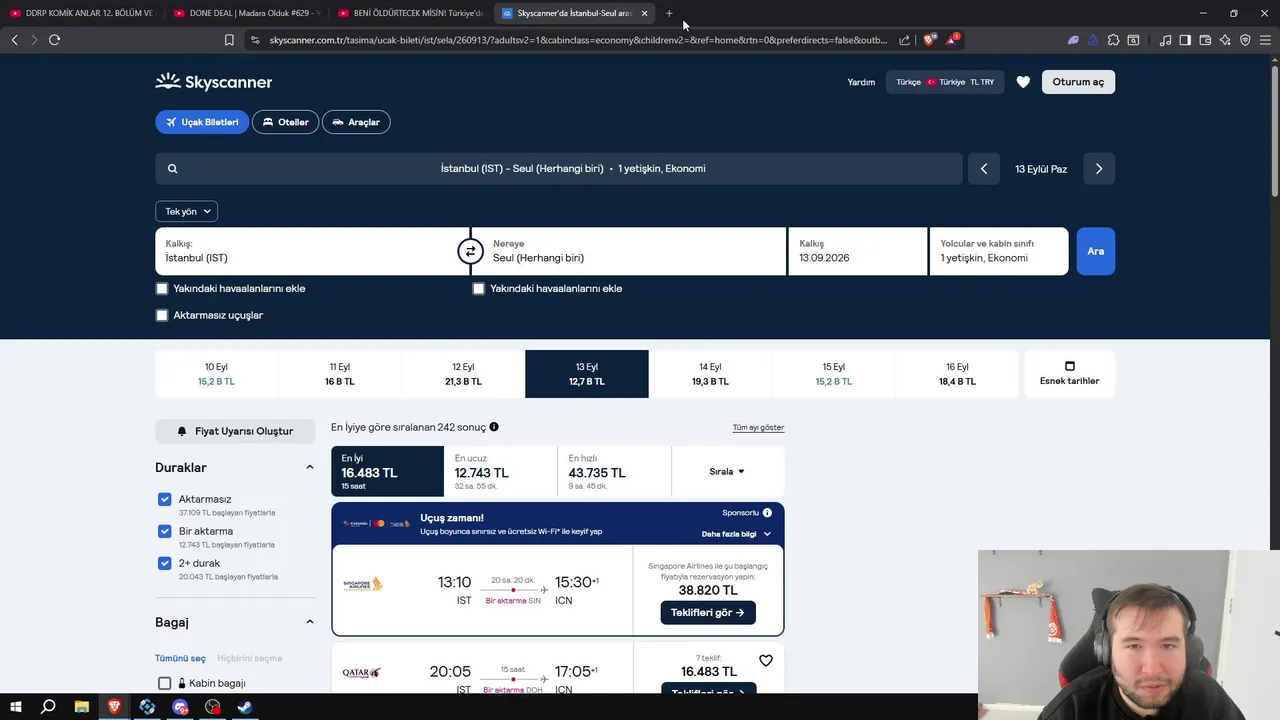
Task: Uncheck the Bir aktarma filter
Action: pos(165,531)
